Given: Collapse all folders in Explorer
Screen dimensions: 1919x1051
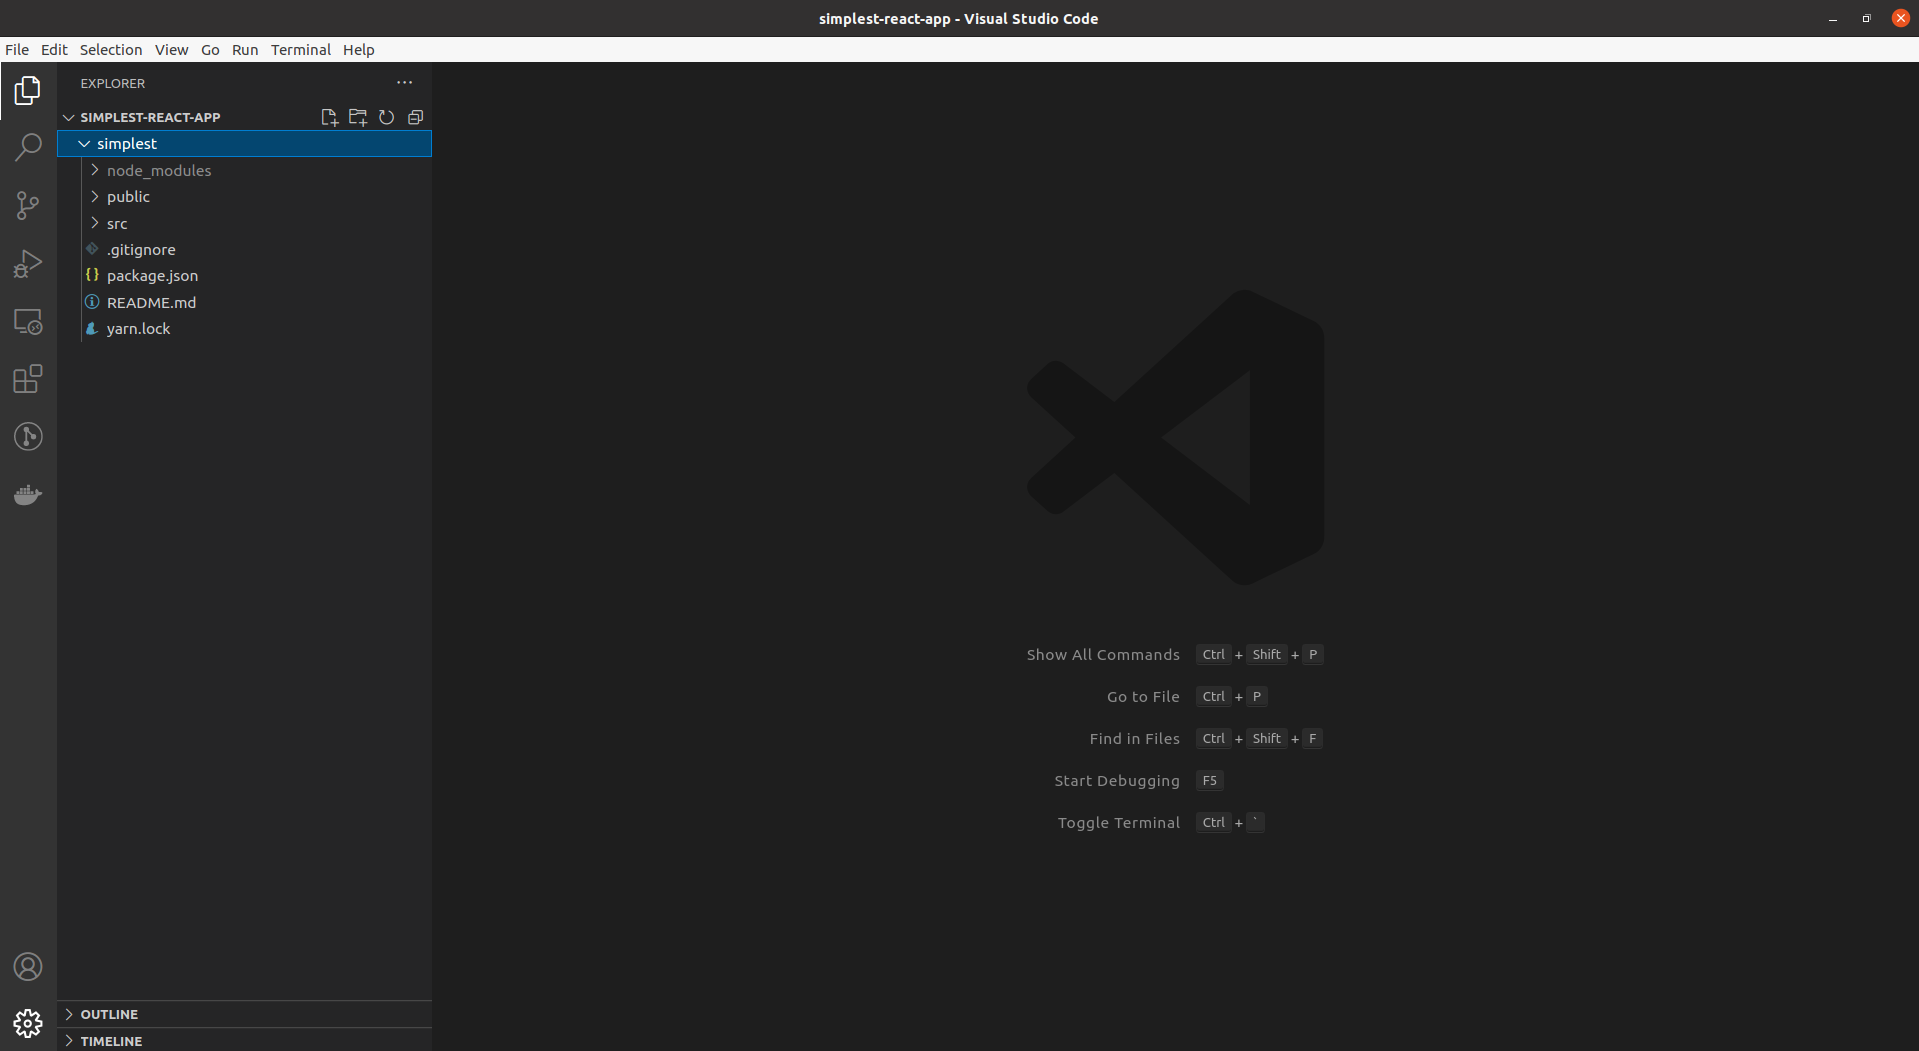Looking at the screenshot, I should (416, 118).
